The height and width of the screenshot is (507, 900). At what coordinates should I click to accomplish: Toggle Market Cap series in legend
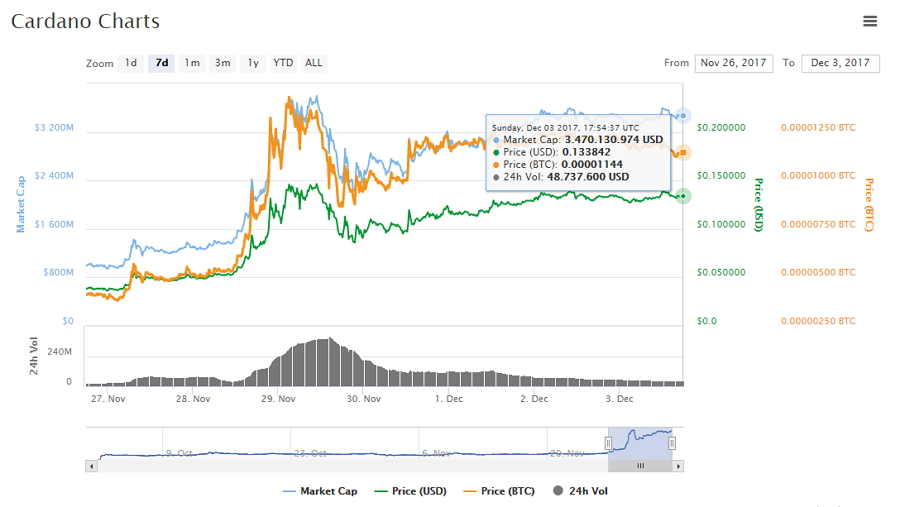coord(320,491)
